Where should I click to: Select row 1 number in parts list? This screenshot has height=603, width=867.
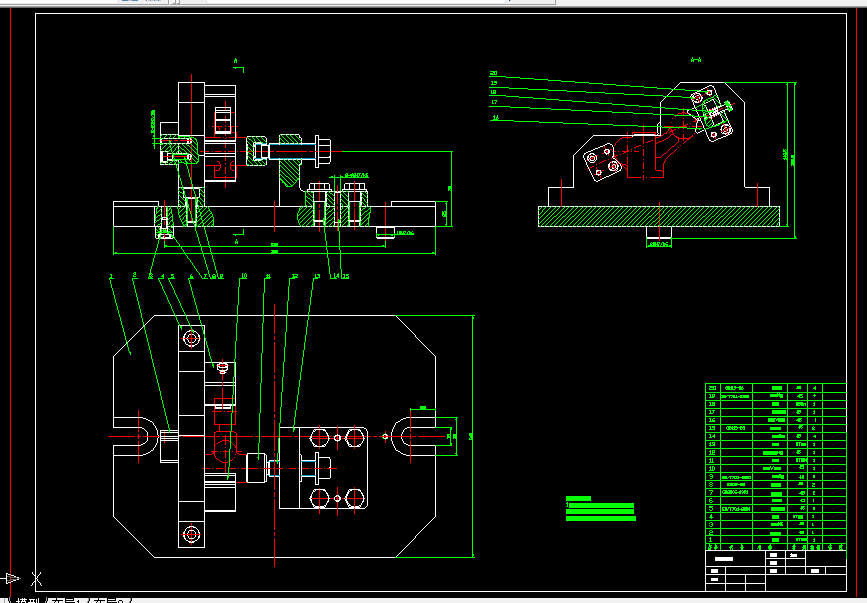711,539
